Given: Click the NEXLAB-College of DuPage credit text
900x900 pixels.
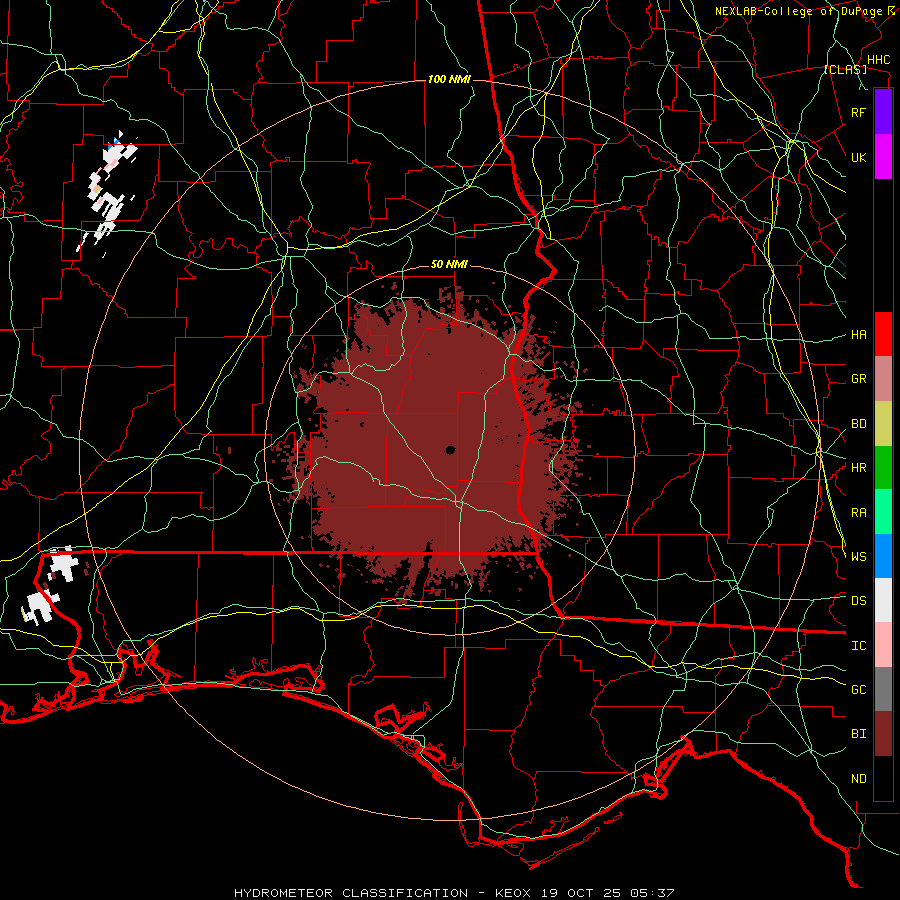Looking at the screenshot, I should [x=798, y=11].
